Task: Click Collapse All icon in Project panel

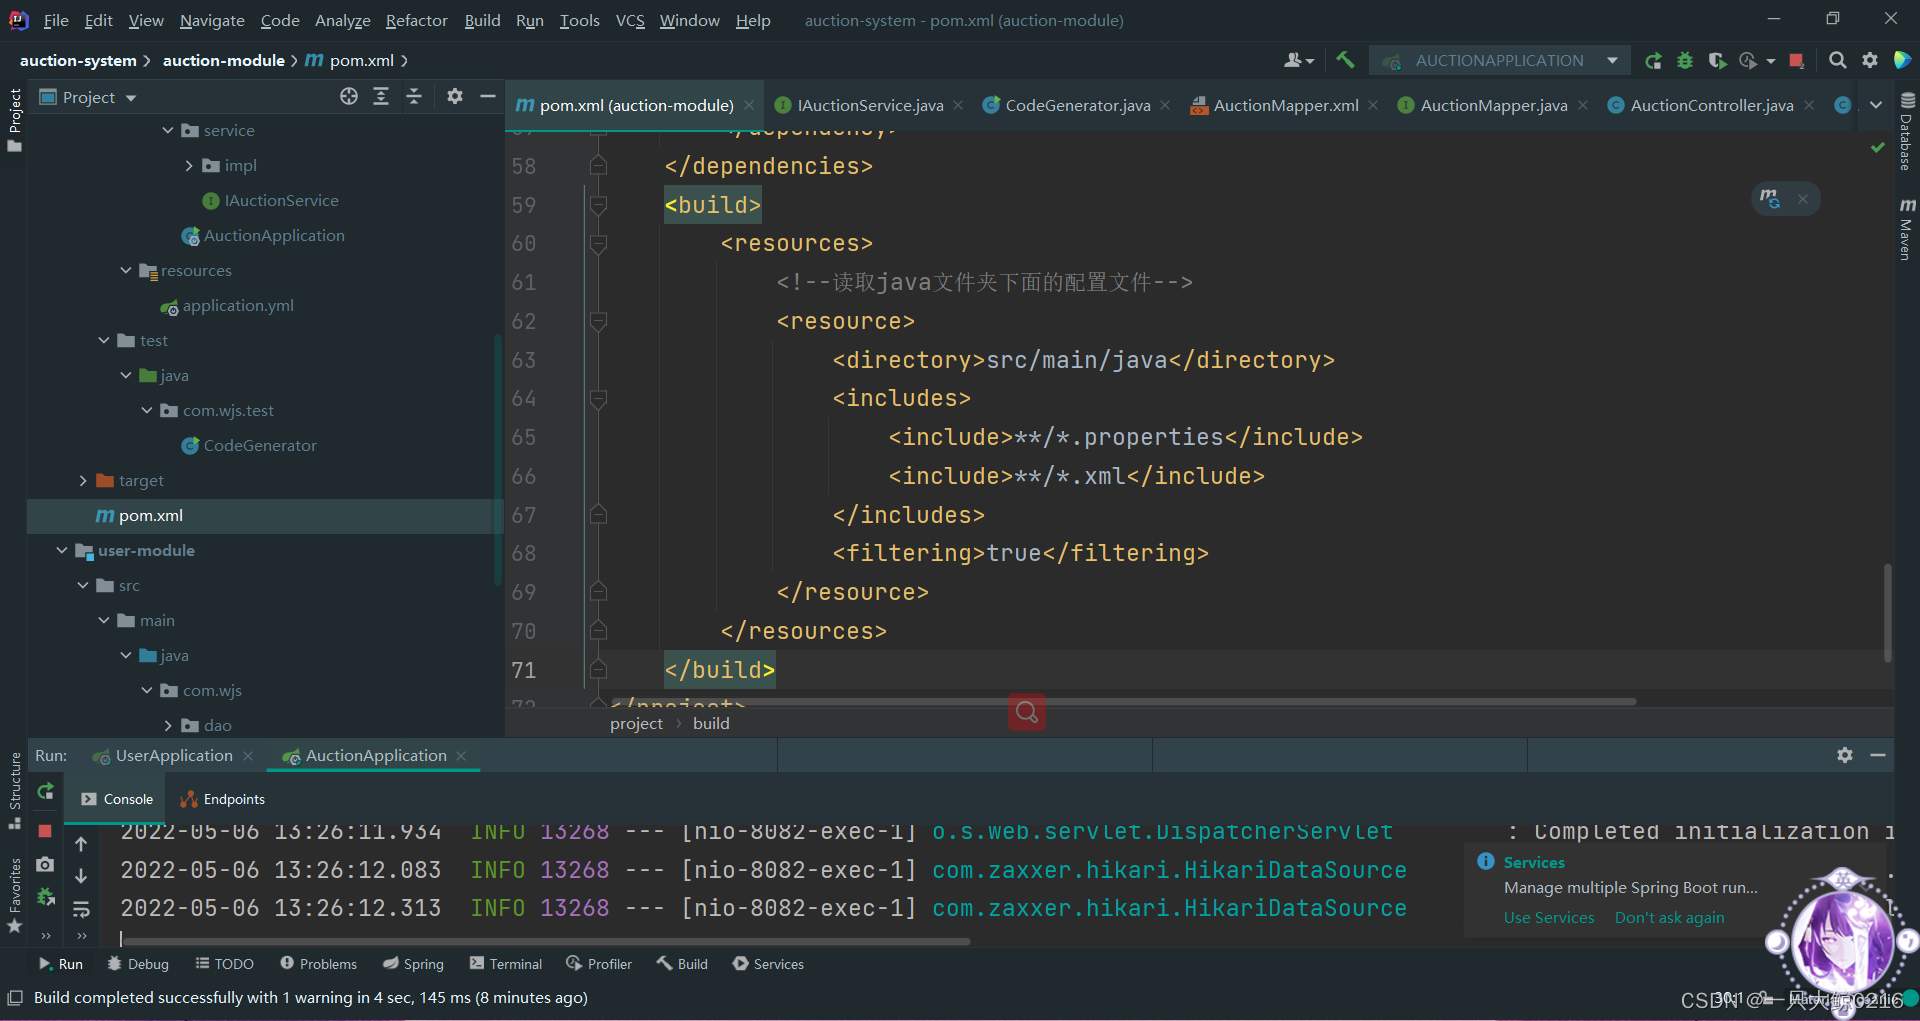Action: coord(414,97)
